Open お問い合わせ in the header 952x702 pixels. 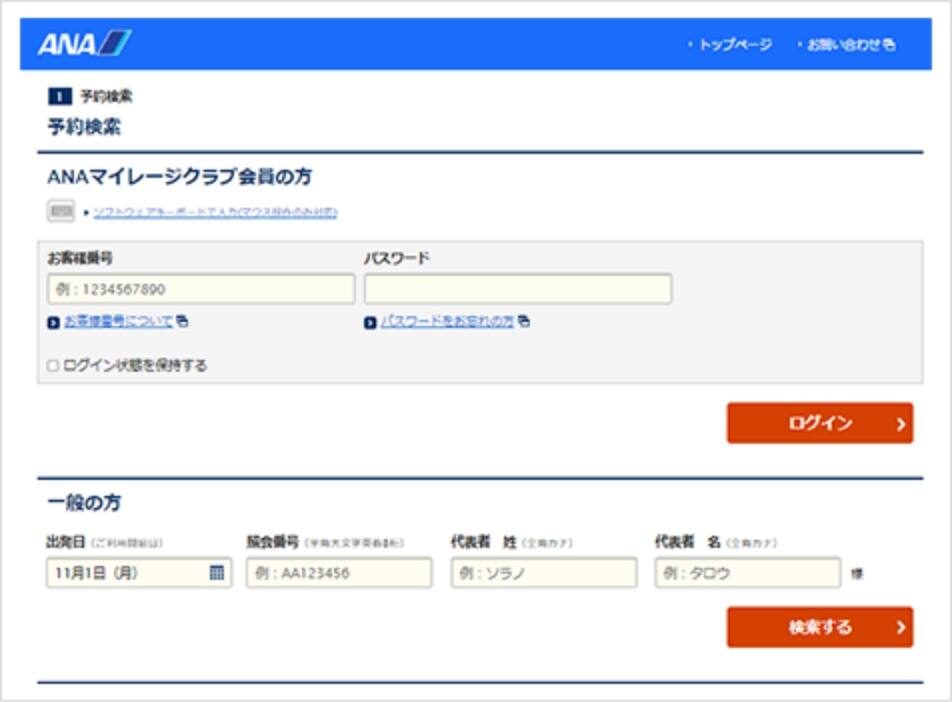pos(844,45)
